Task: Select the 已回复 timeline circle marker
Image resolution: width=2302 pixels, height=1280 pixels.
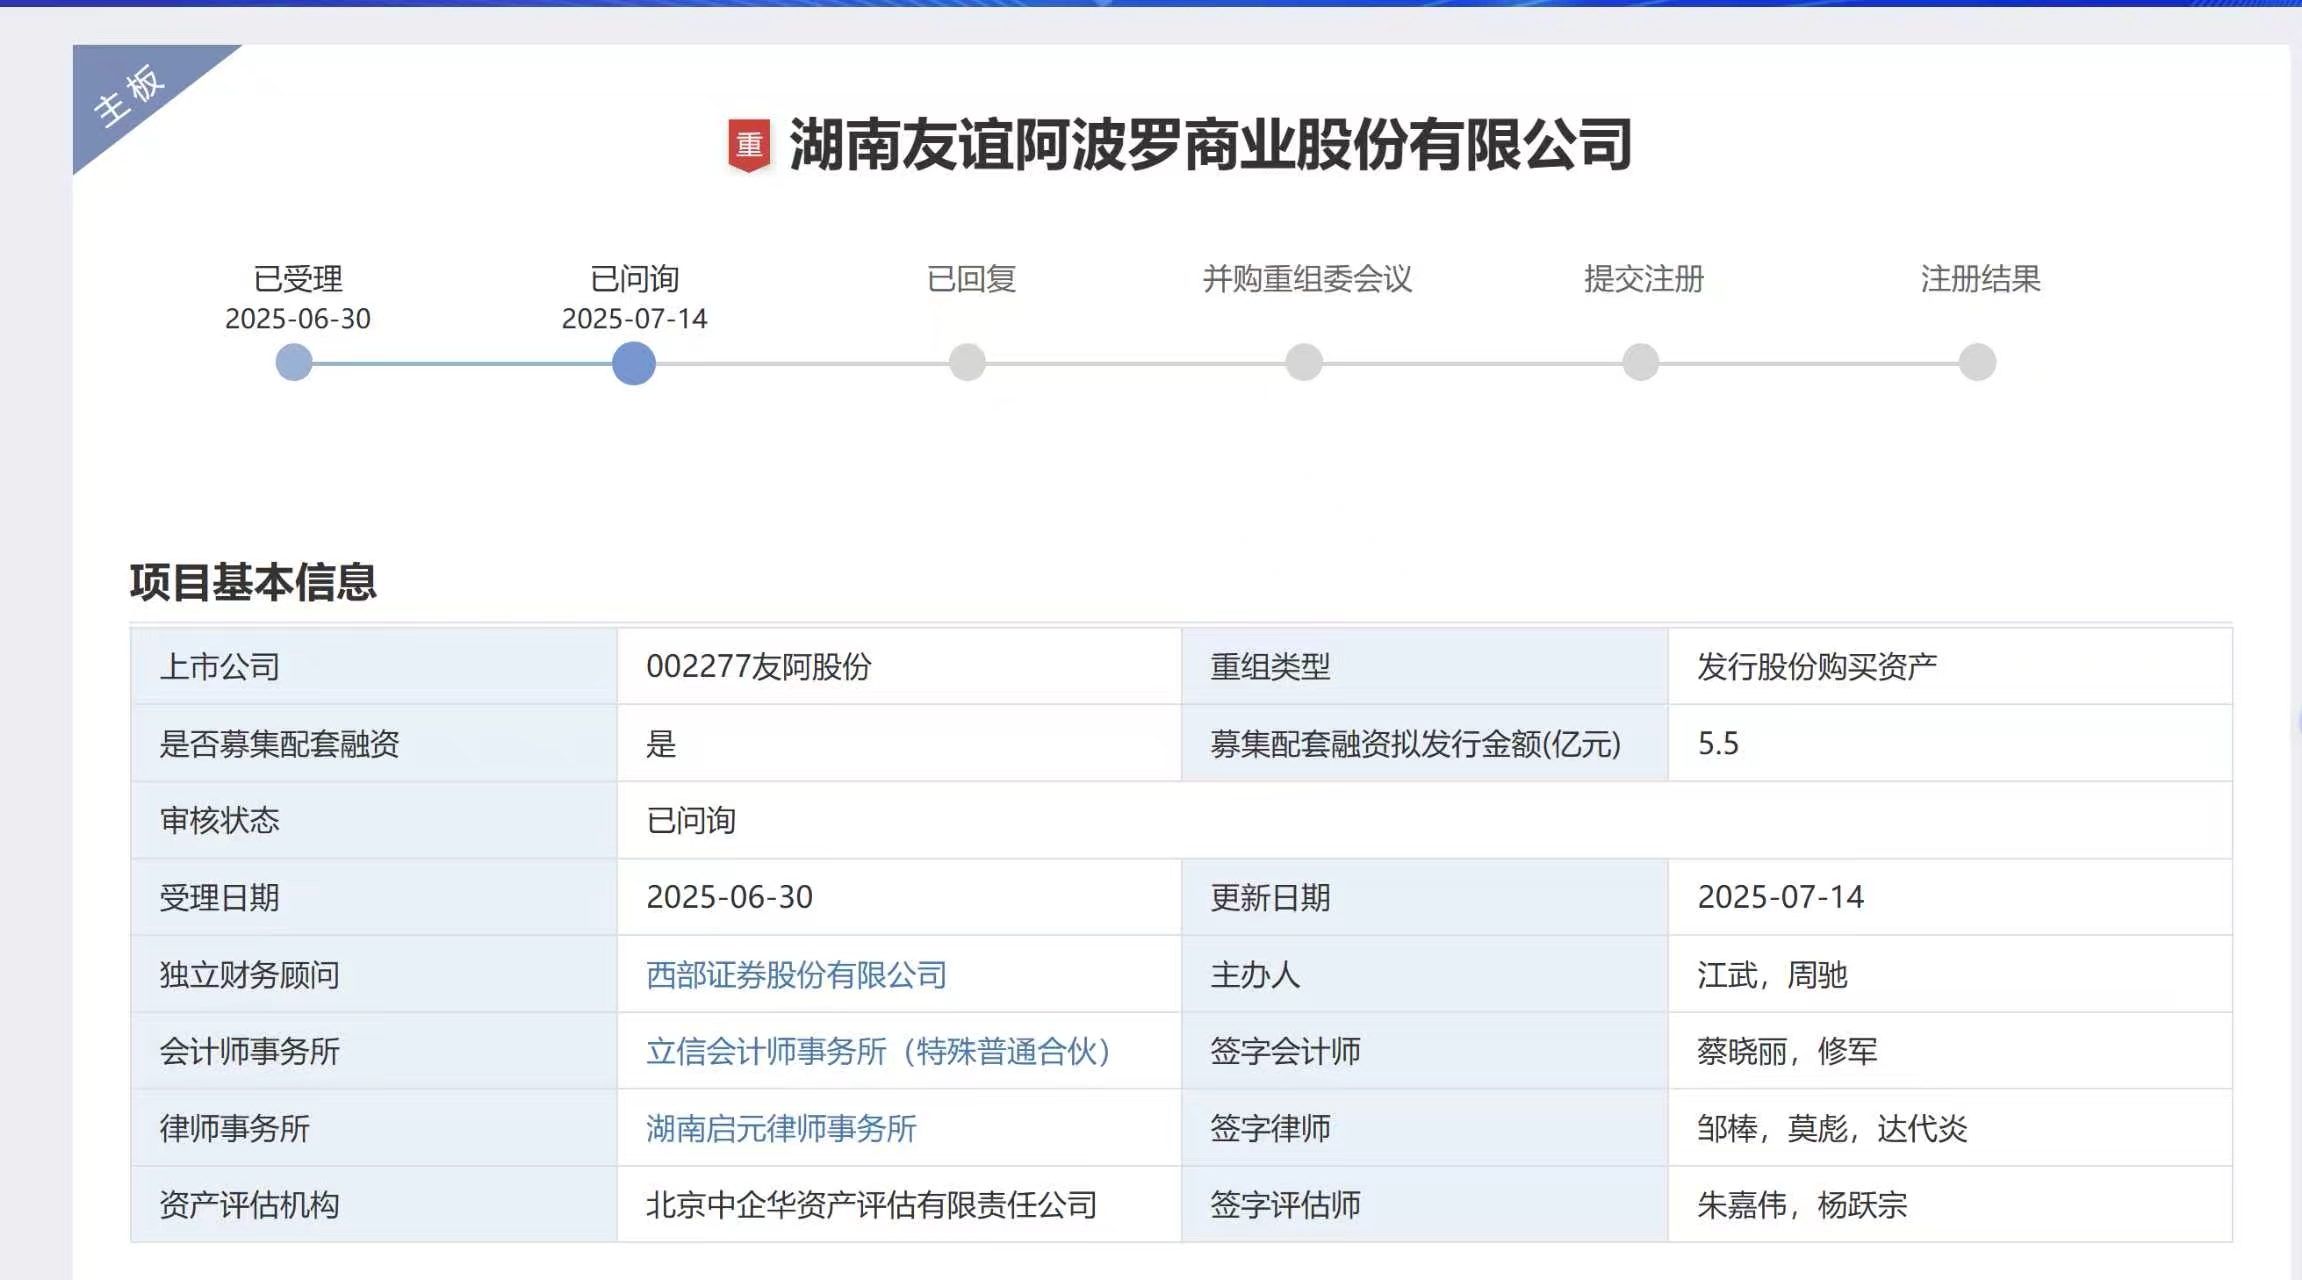Action: (x=967, y=362)
